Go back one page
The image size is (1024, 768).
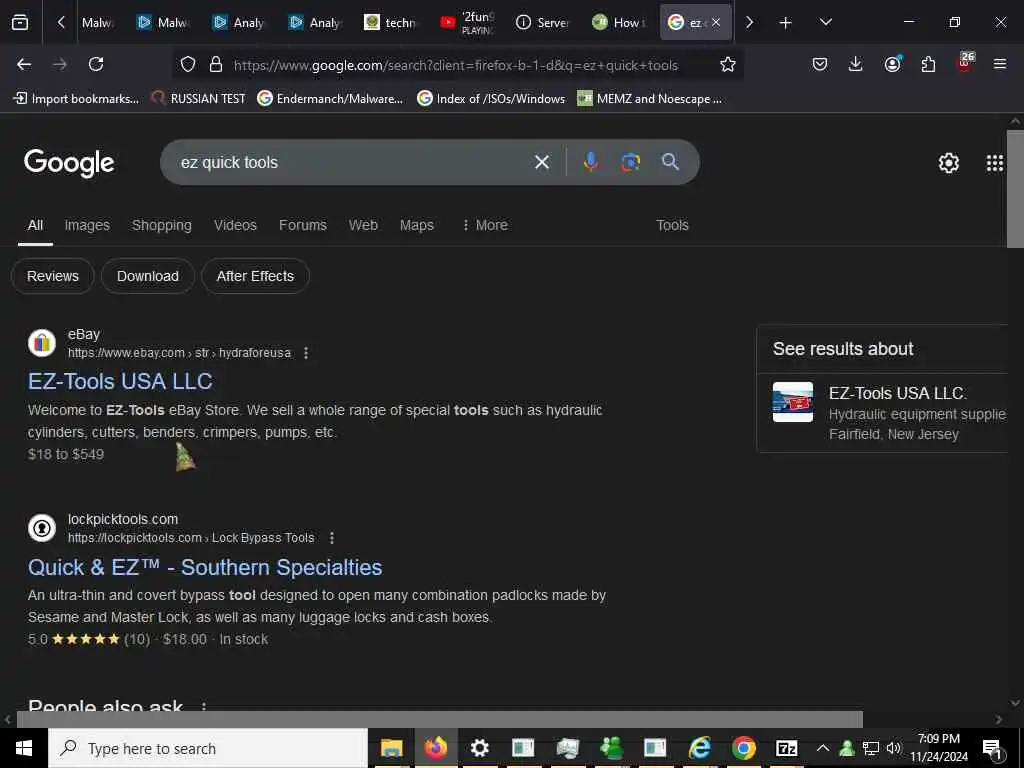point(24,64)
